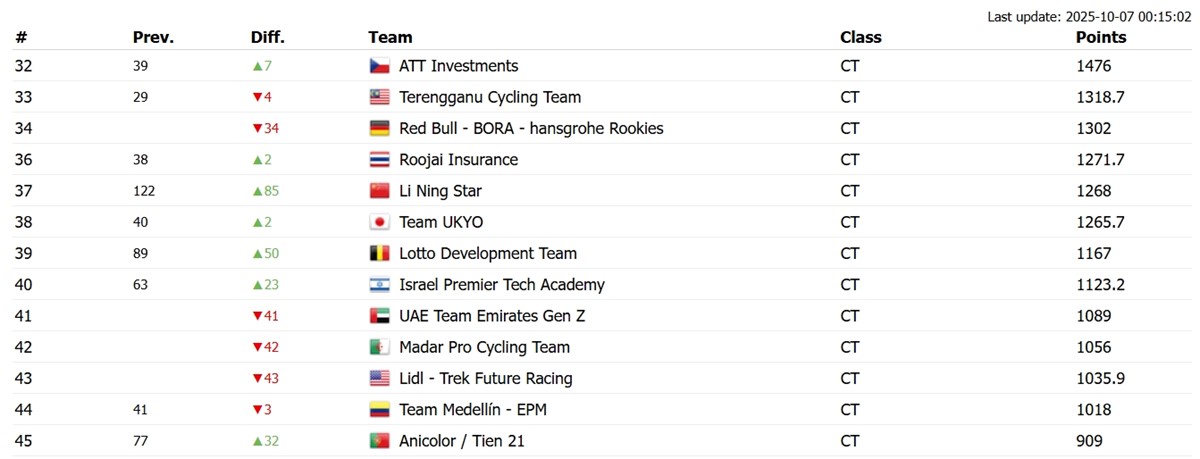Screen dimensions: 1200x459
Task: Click the Diff. column header
Action: 267,37
